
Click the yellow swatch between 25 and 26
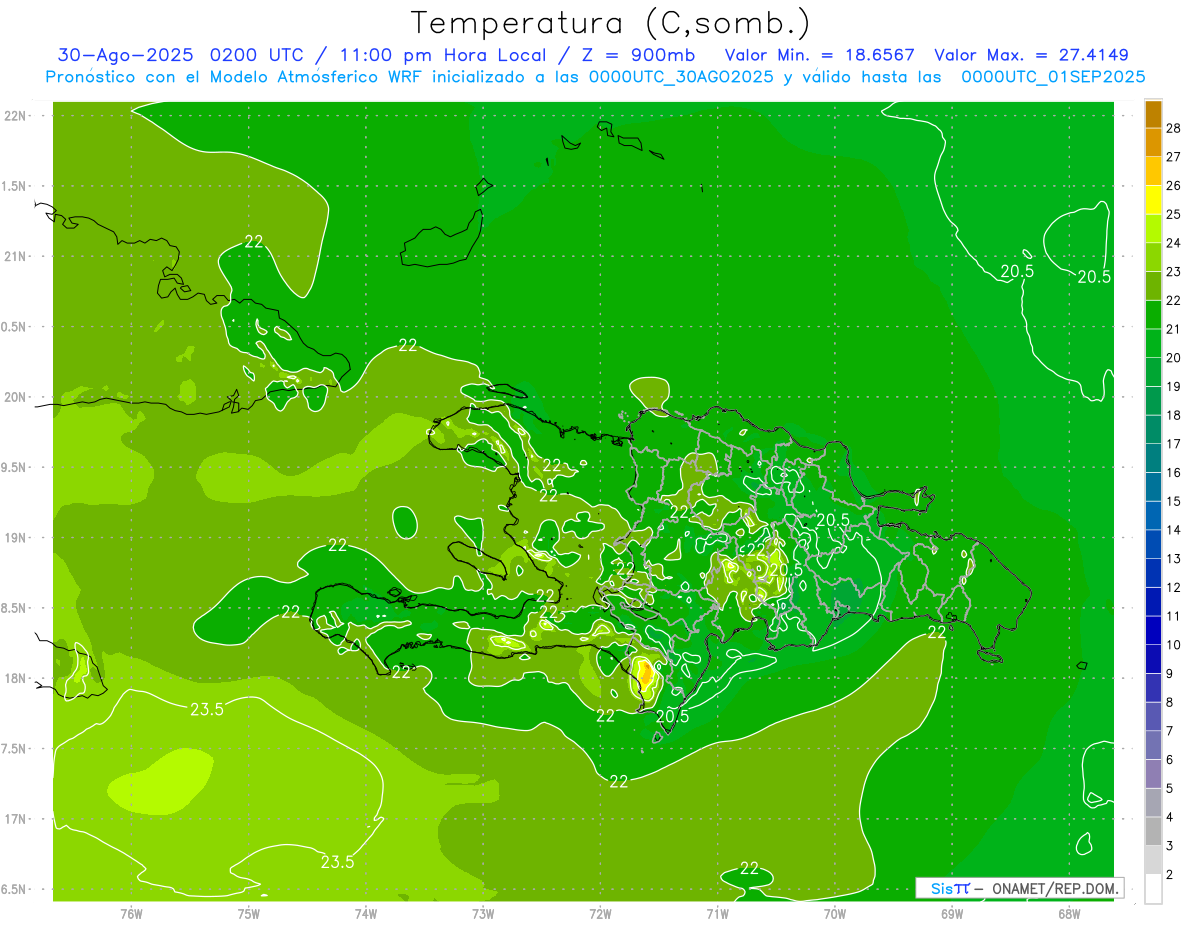click(x=1153, y=200)
